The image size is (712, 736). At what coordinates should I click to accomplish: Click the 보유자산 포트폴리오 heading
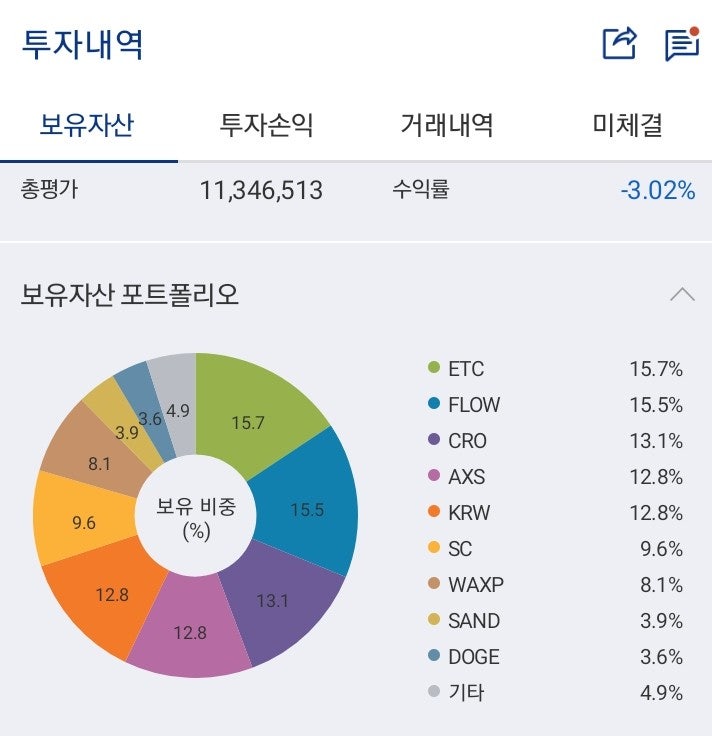click(130, 295)
